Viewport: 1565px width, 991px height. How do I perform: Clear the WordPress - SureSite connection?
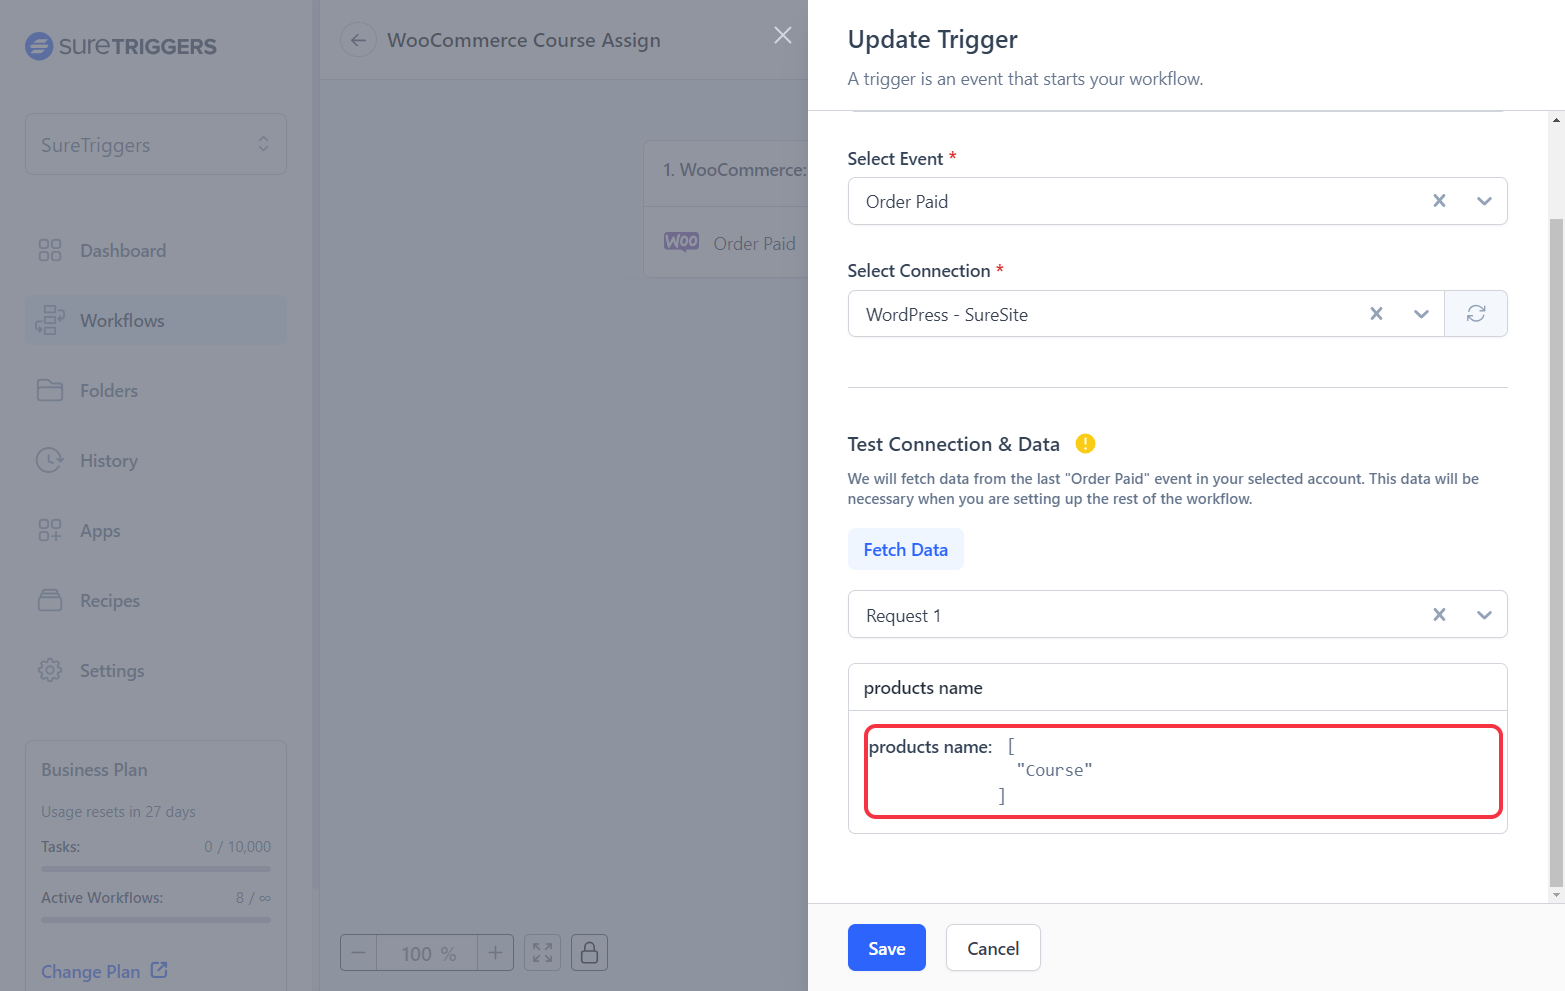coord(1376,314)
